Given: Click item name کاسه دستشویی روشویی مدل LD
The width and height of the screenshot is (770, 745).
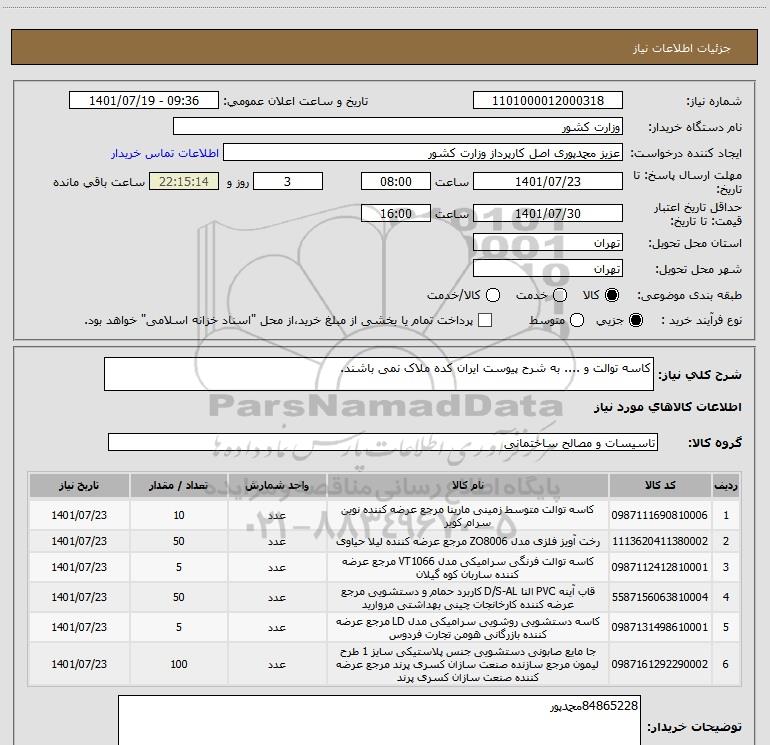Looking at the screenshot, I should 468,628.
